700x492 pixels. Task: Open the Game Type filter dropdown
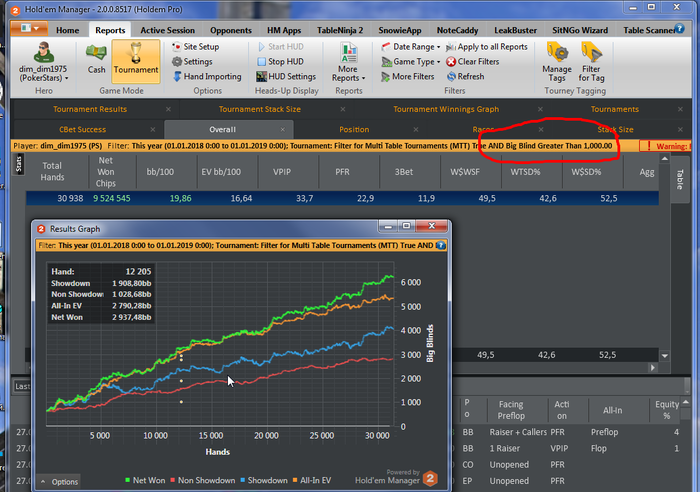click(411, 62)
